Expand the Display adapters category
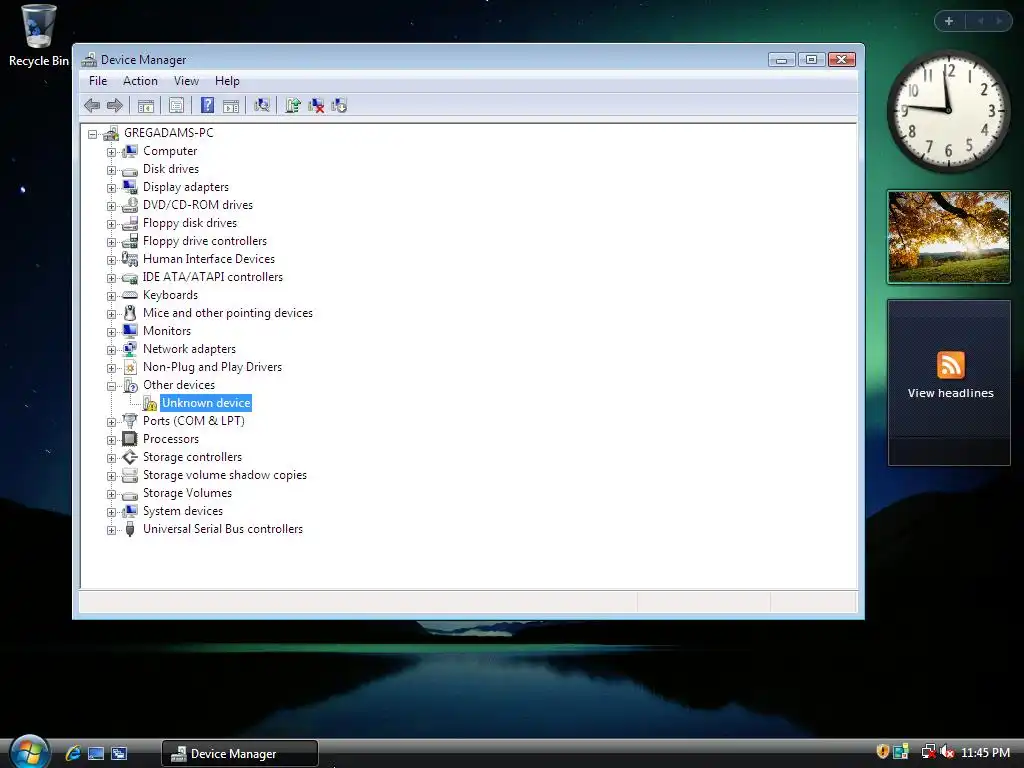 point(111,188)
